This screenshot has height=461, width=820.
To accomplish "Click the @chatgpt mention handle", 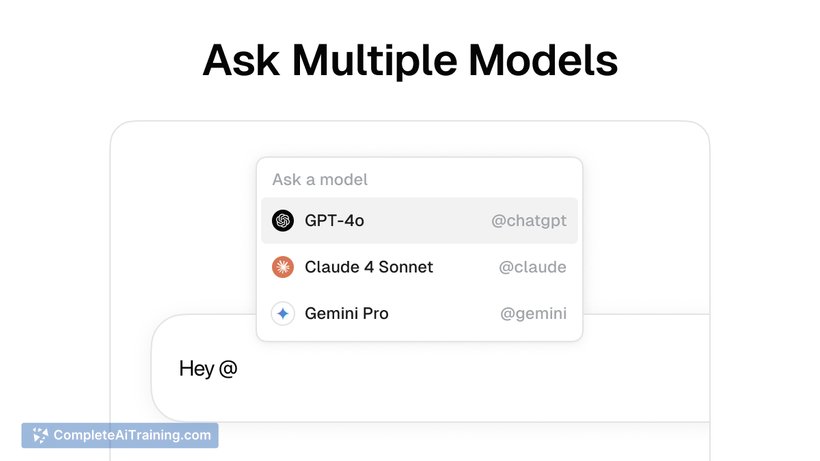I will (529, 221).
